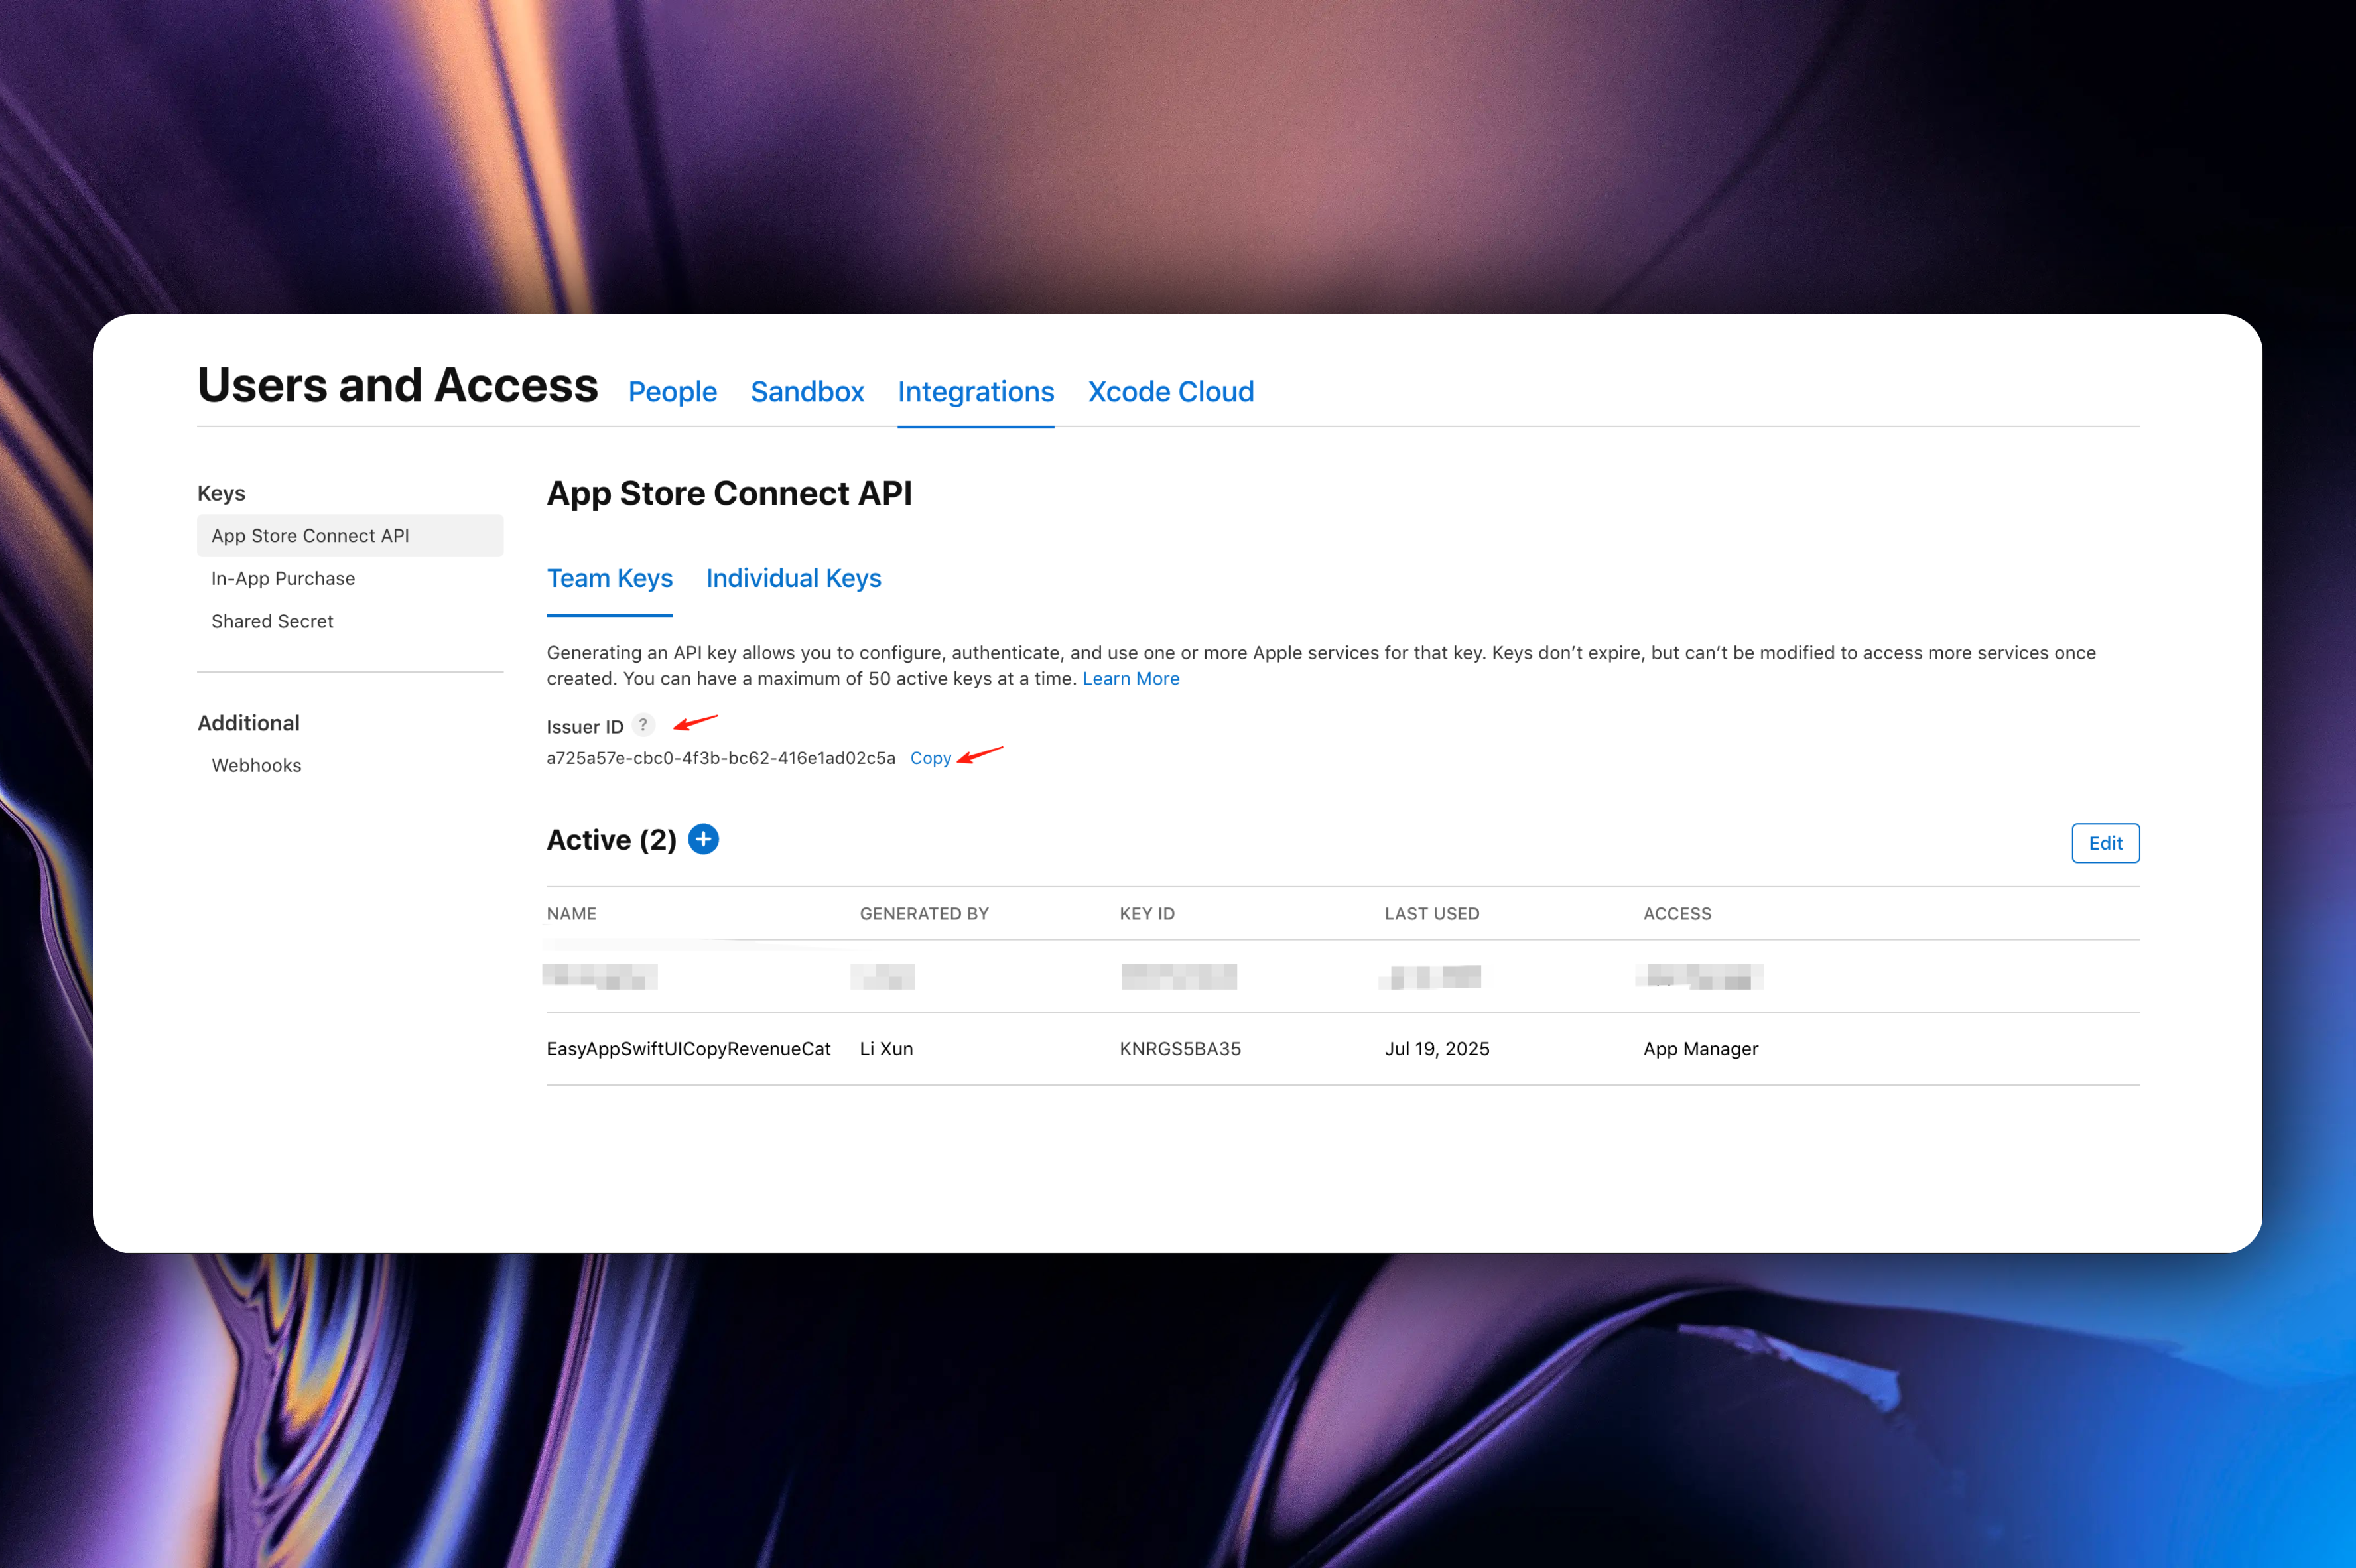Open the Xcode Cloud tab

(1170, 392)
